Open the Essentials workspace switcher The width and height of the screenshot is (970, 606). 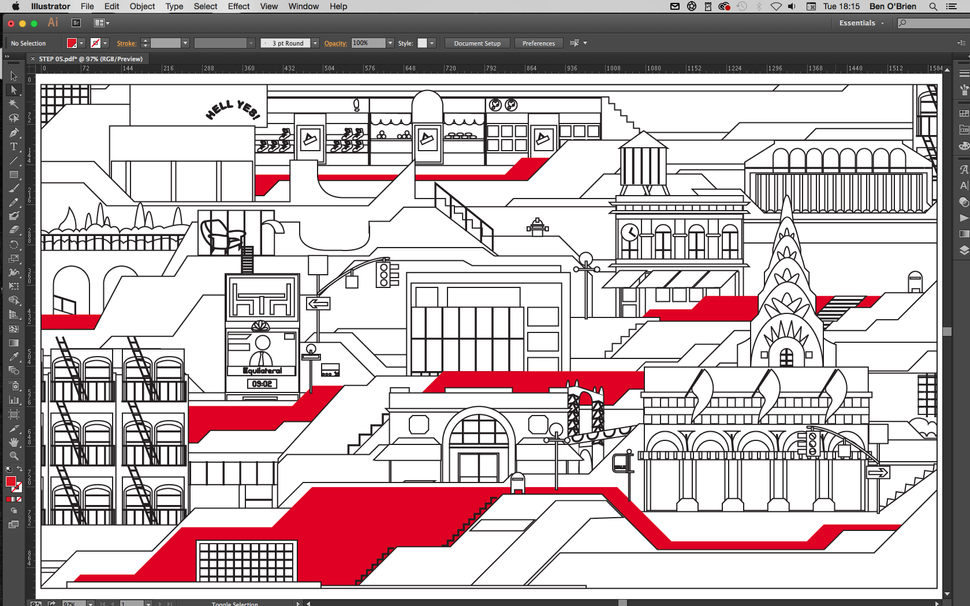858,22
